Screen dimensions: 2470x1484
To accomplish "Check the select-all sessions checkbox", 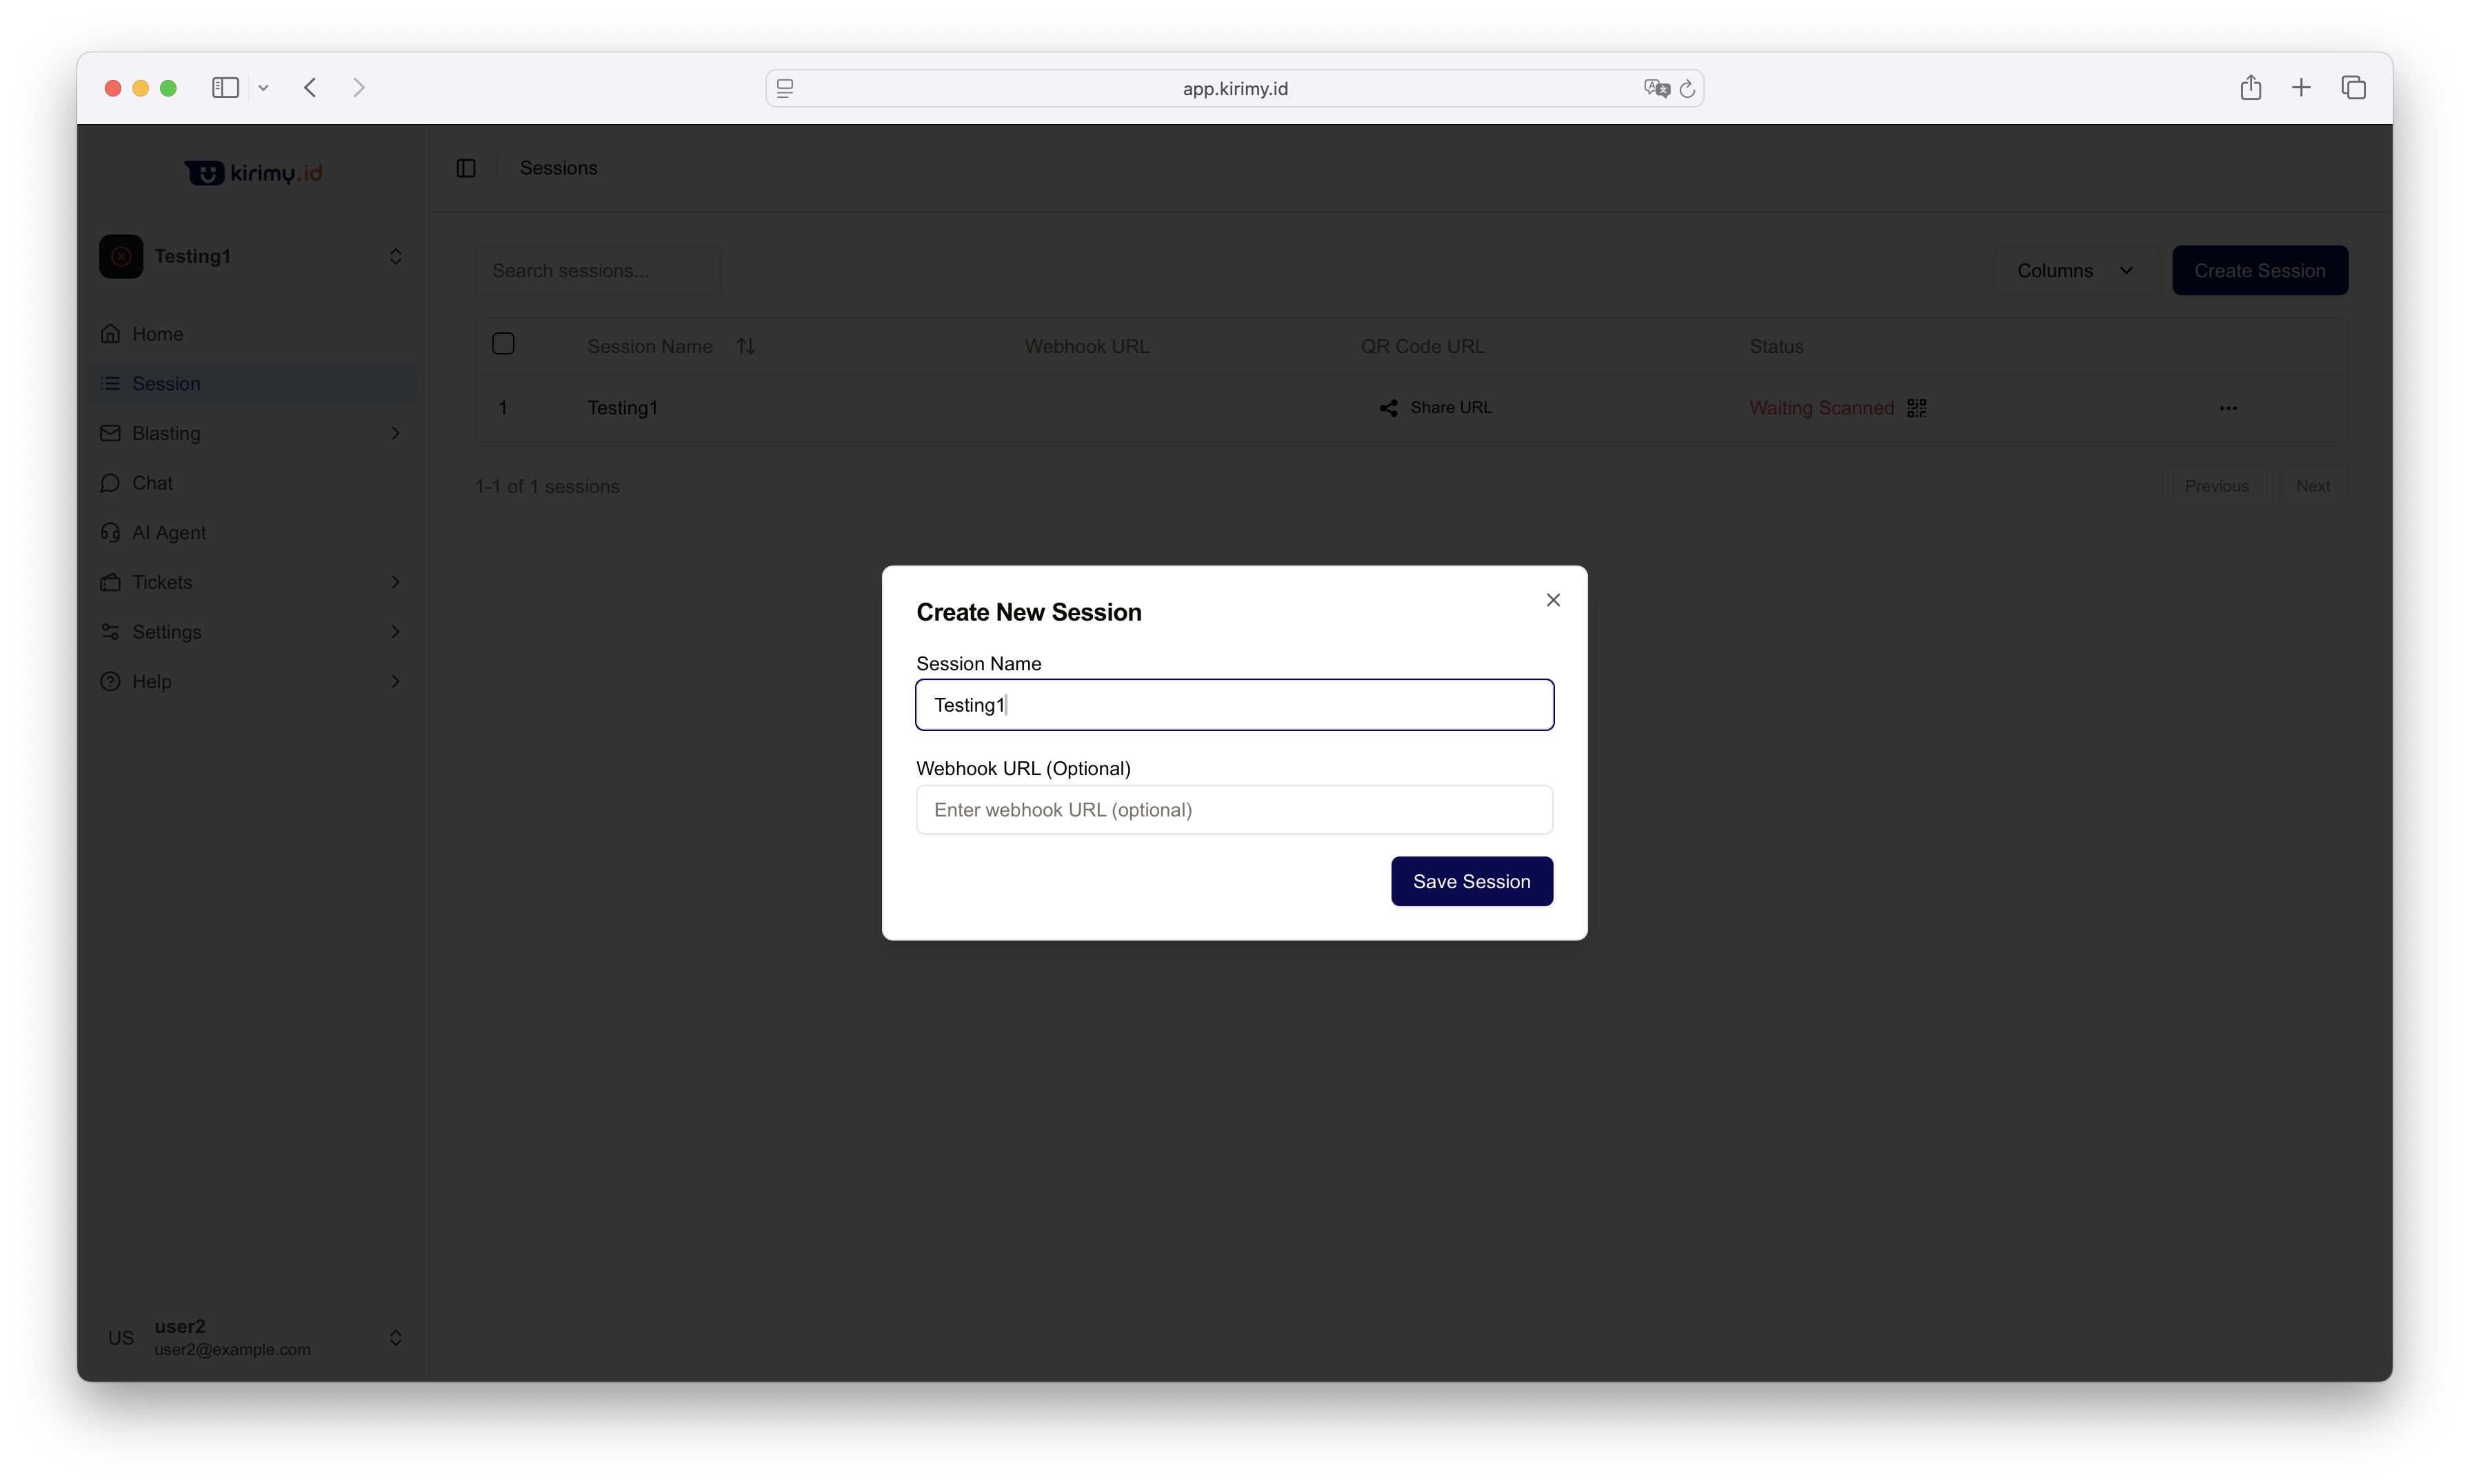I will (503, 344).
